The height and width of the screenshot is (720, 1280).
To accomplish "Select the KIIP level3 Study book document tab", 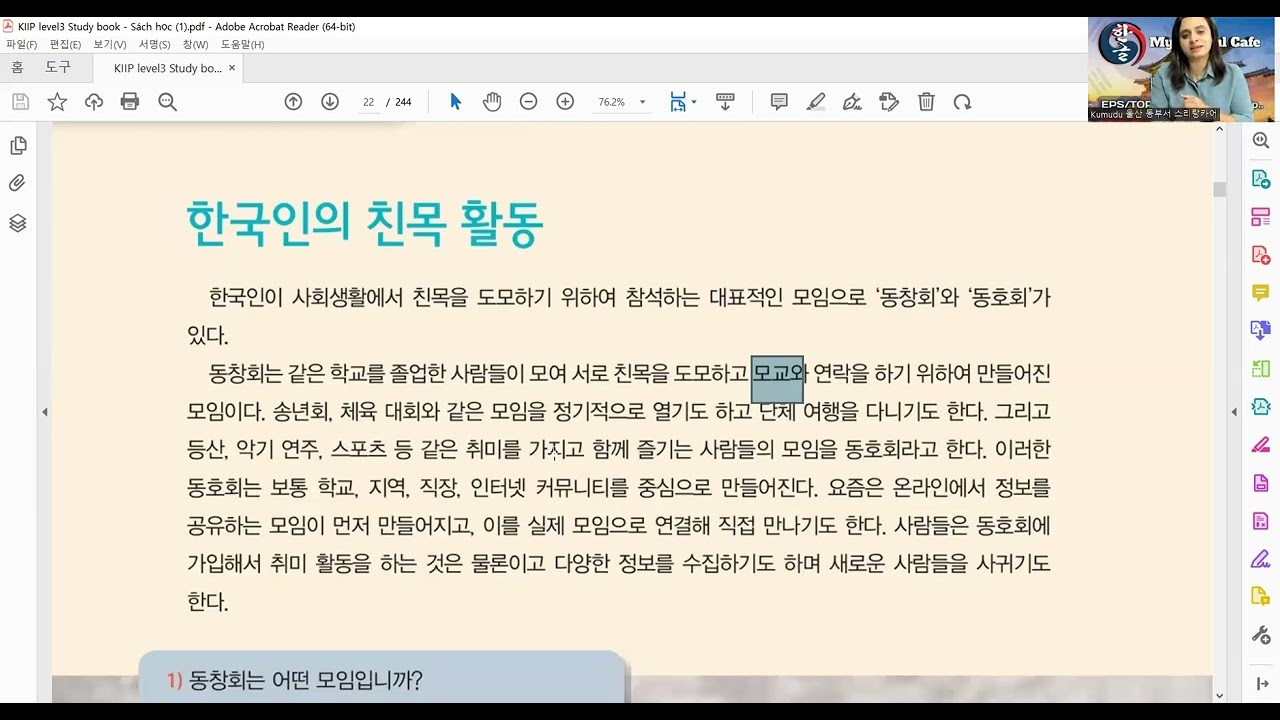I will [167, 69].
